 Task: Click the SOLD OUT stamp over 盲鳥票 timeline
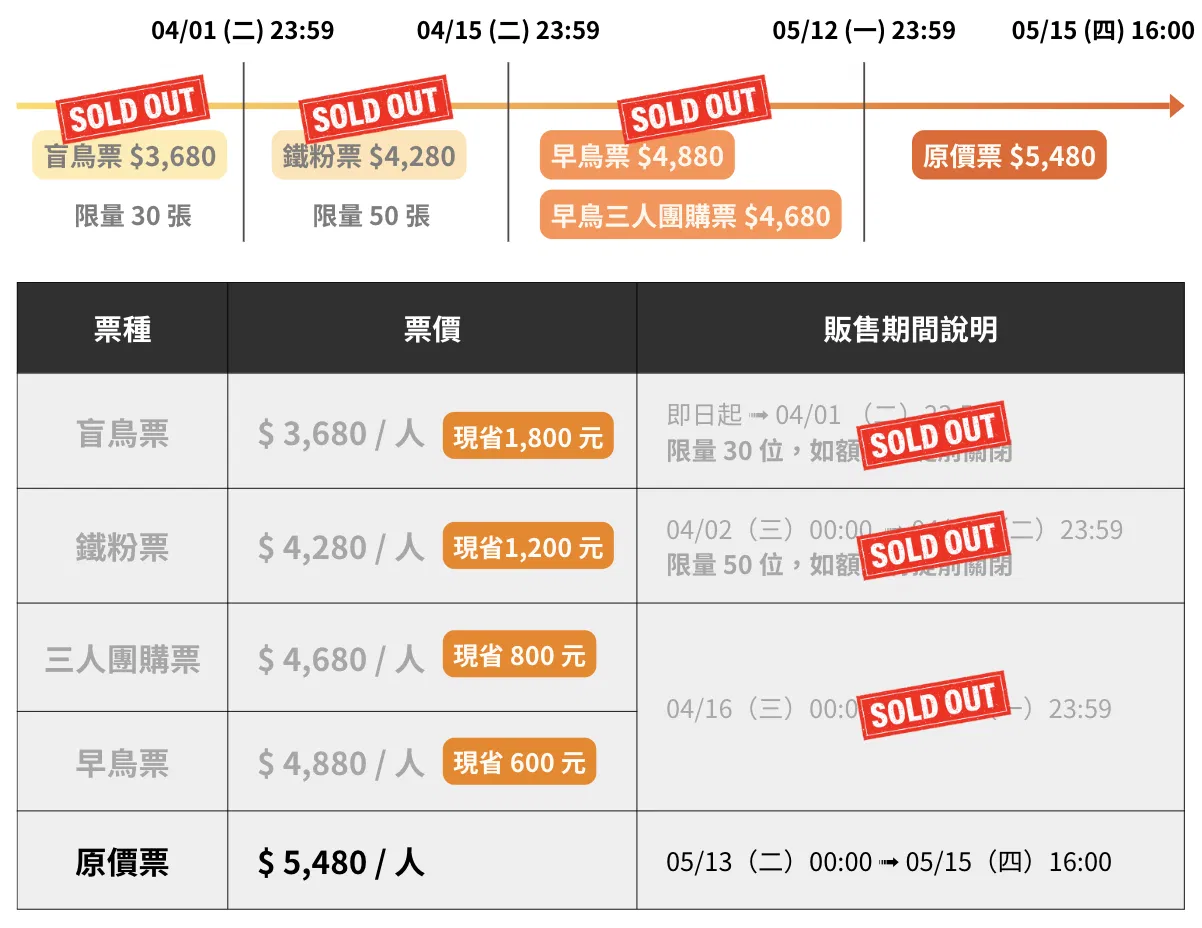tap(132, 109)
